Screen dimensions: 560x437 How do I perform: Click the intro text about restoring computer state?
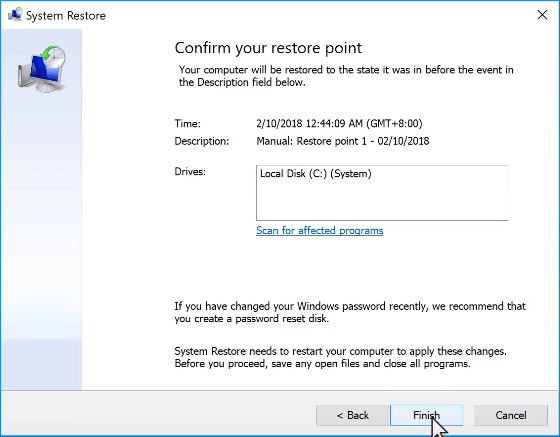[346, 76]
